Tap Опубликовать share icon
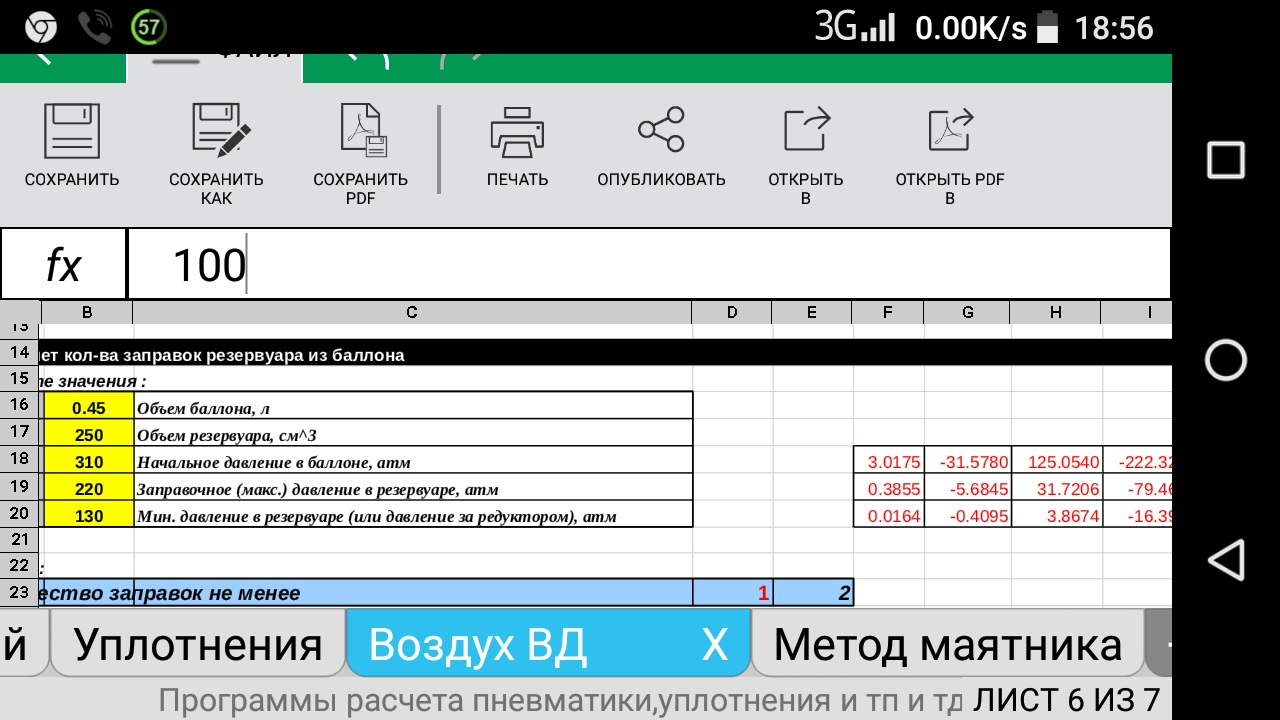Viewport: 1280px width, 720px height. (x=661, y=130)
